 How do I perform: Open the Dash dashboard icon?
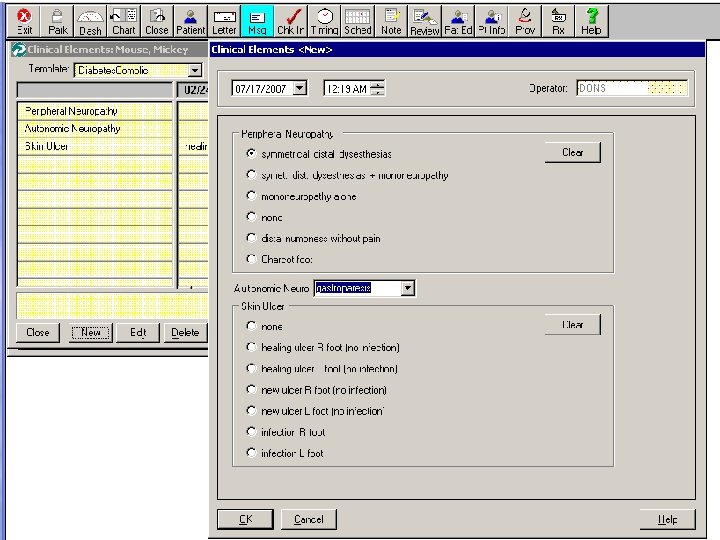90,22
